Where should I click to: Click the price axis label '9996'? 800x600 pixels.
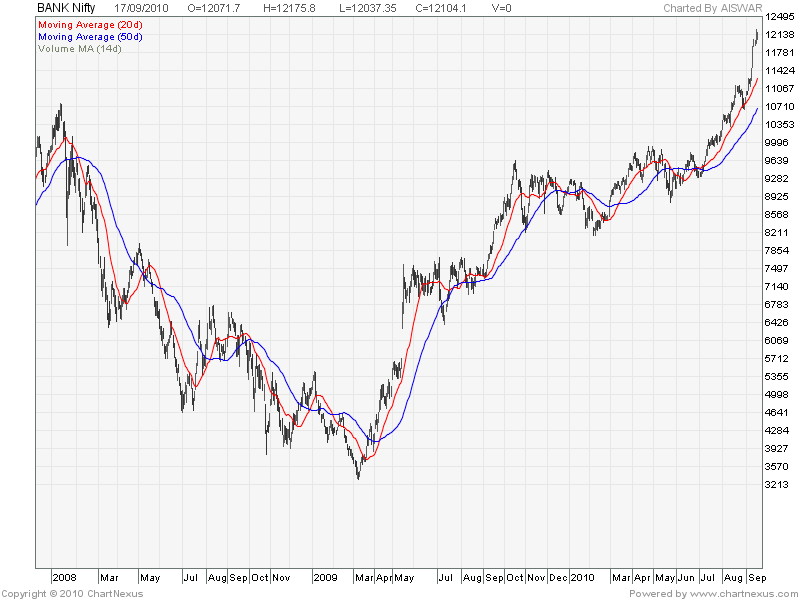777,143
